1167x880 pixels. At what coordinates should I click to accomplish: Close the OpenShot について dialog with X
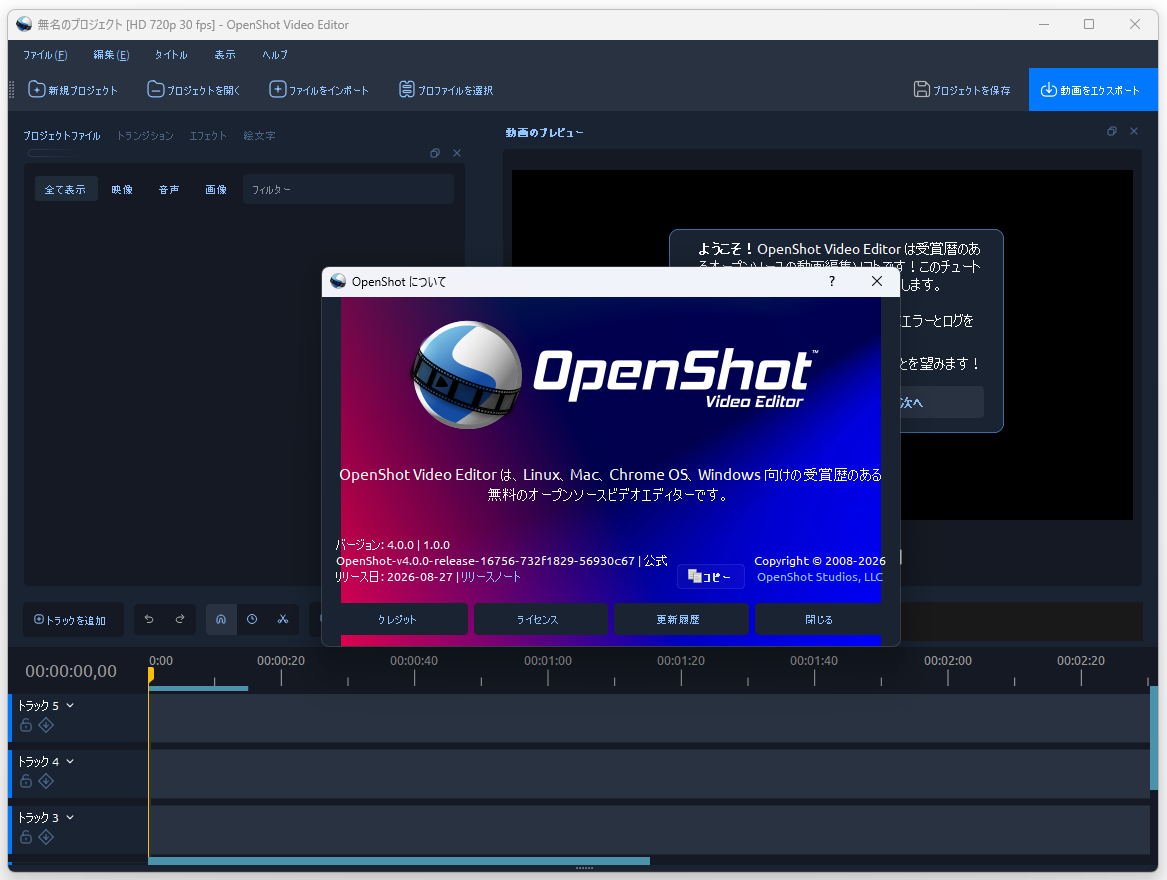point(877,281)
